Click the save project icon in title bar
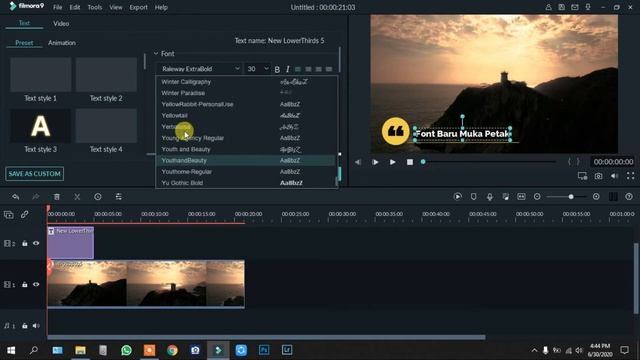Screen dimensions: 640x360 [x=562, y=7]
